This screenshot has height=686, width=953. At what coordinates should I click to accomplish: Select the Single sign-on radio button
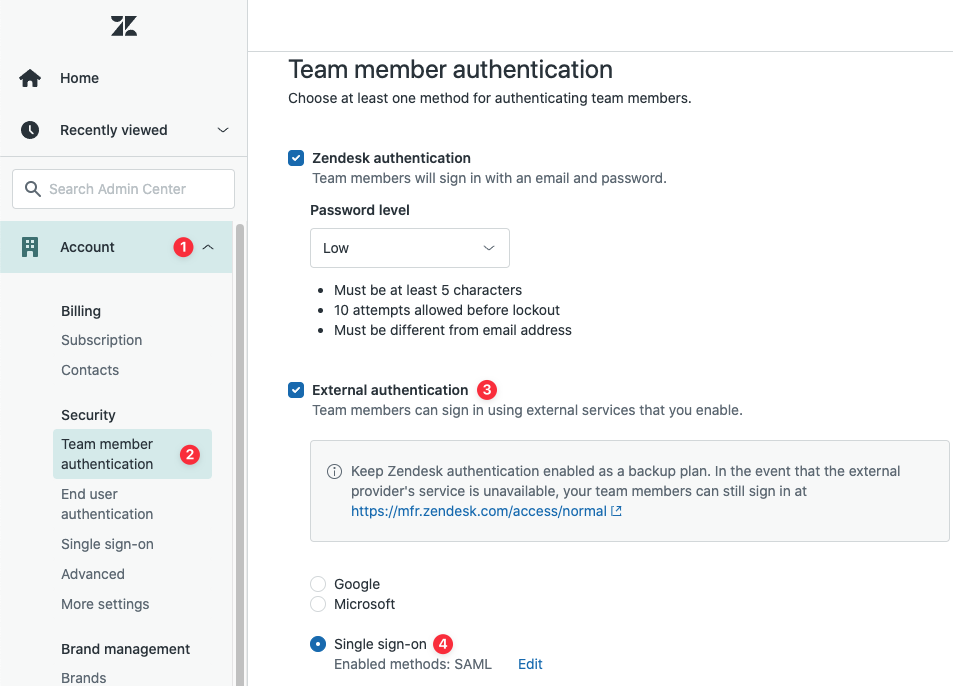pos(318,644)
